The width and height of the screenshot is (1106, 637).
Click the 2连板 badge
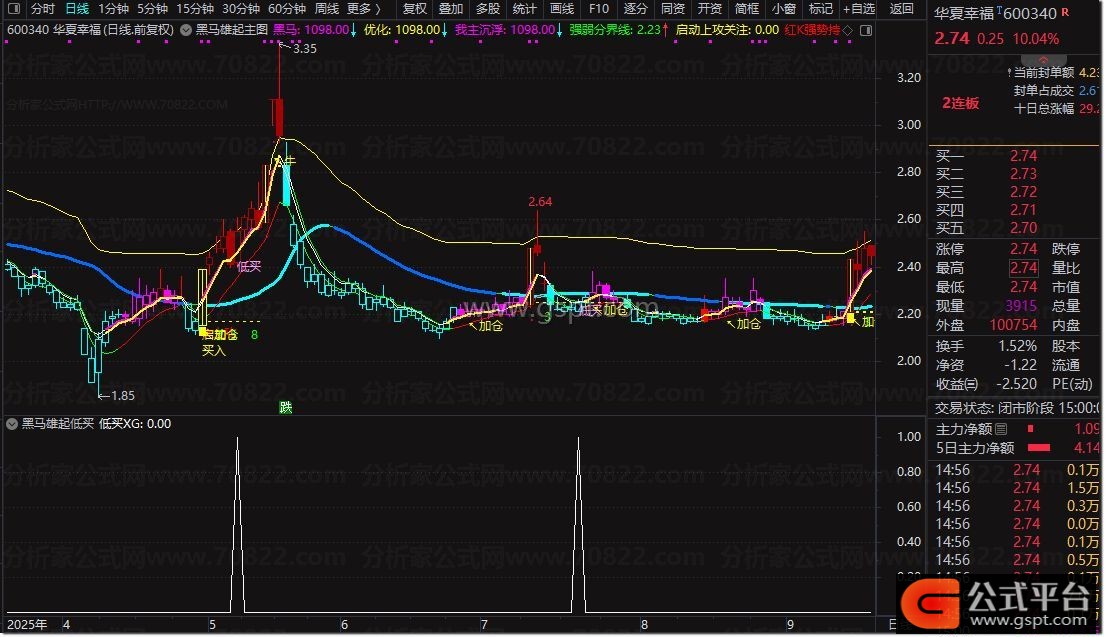coord(960,103)
